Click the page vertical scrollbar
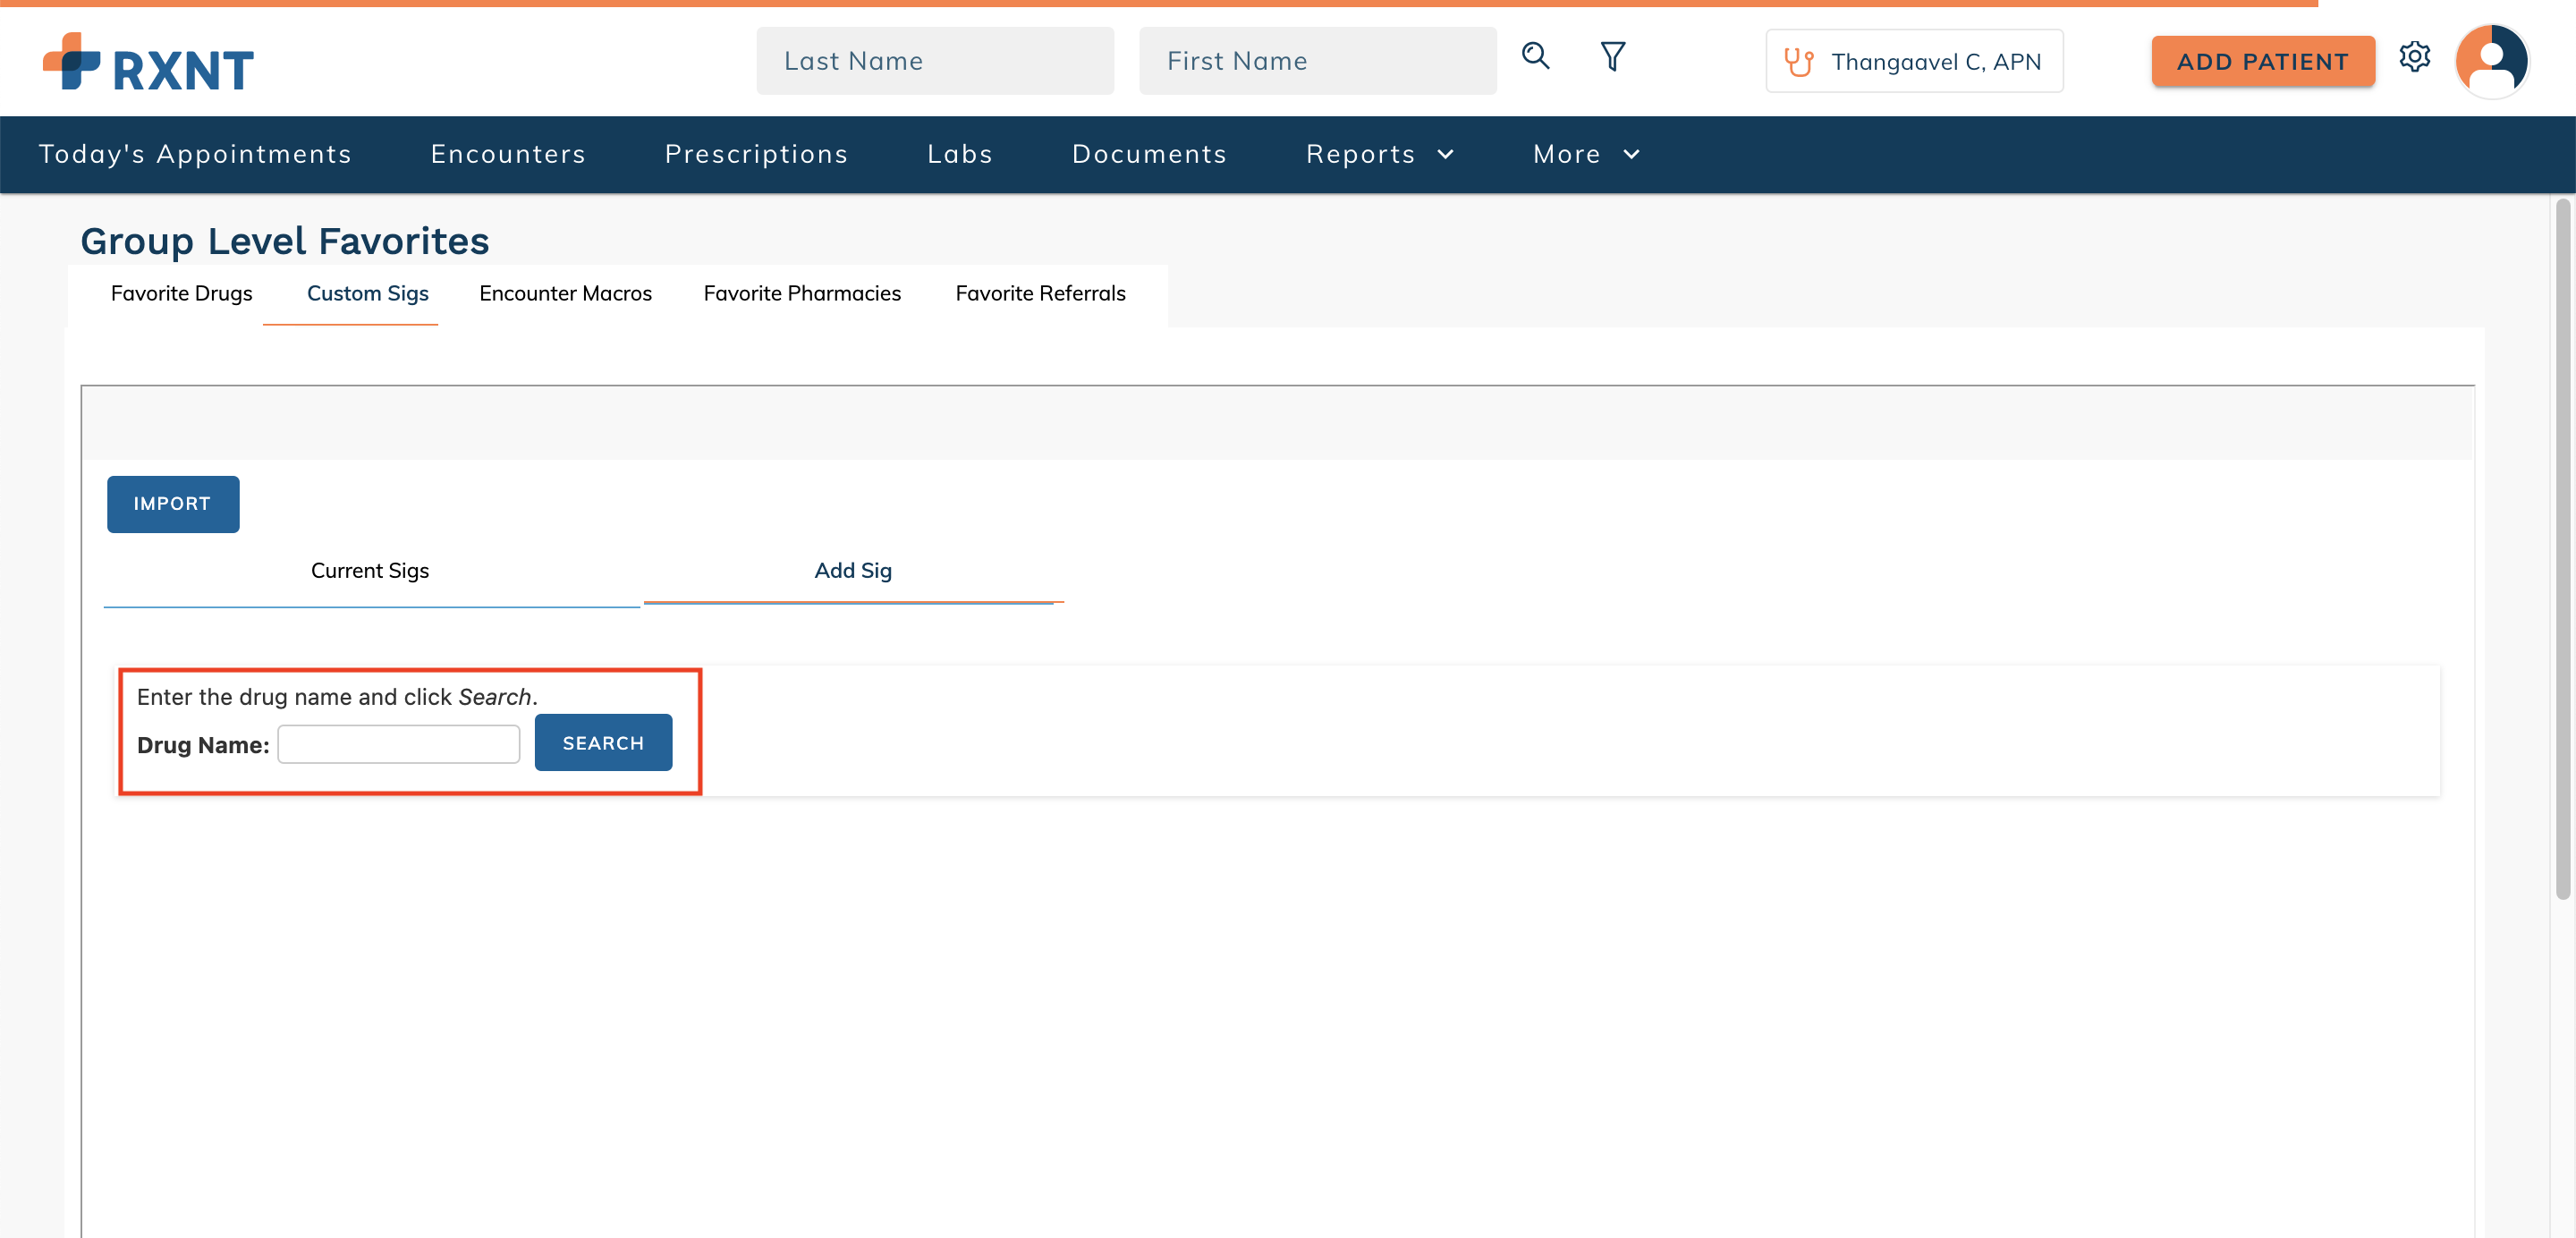Viewport: 2576px width, 1238px height. tap(2561, 550)
